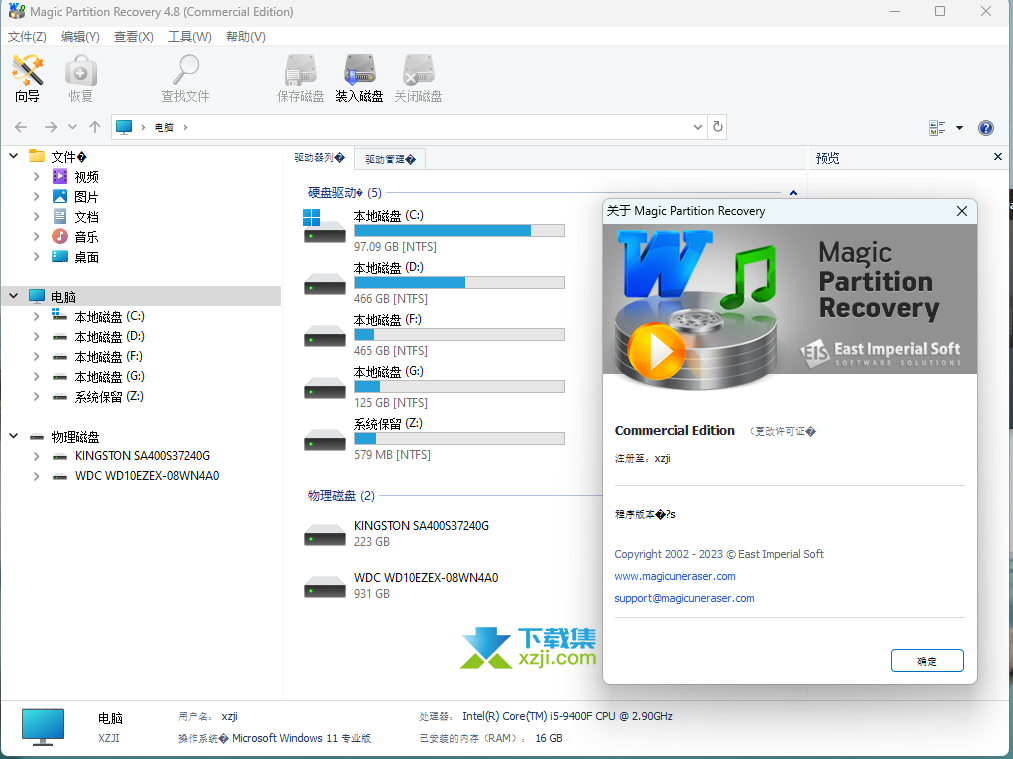
Task: Click the 恢复 recovery toolbar icon
Action: (x=81, y=78)
